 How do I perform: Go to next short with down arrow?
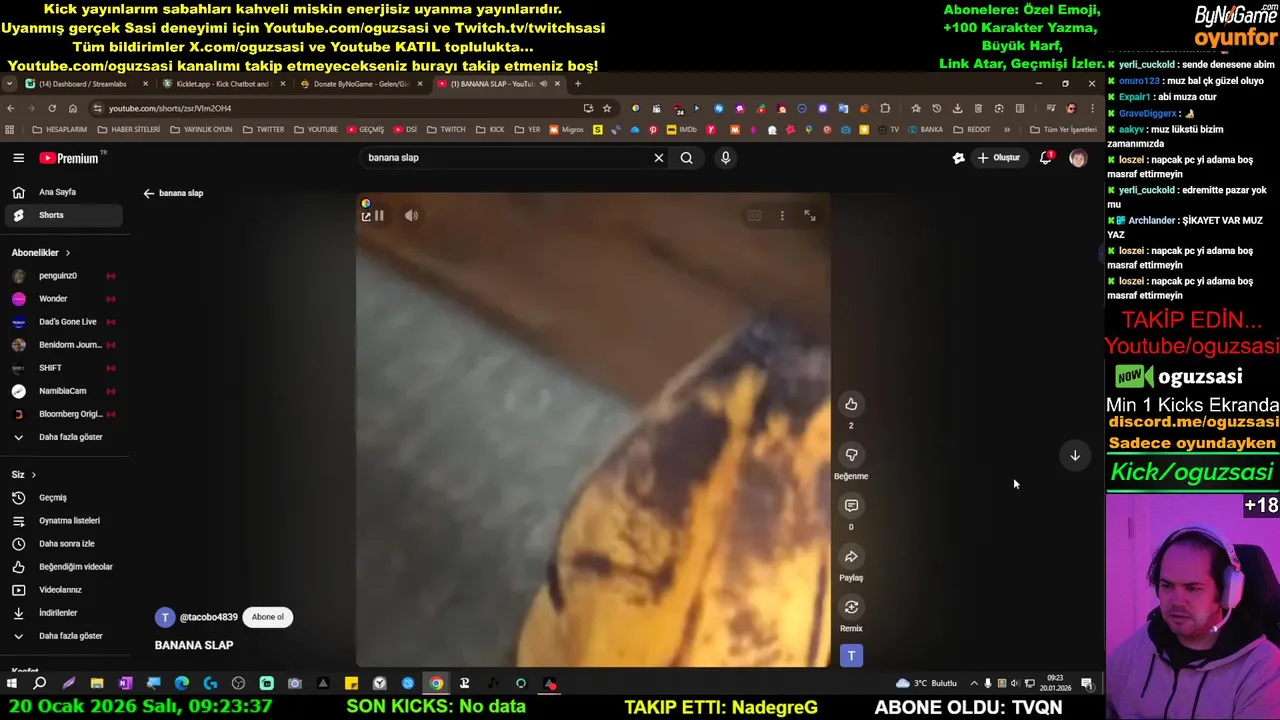(1075, 456)
